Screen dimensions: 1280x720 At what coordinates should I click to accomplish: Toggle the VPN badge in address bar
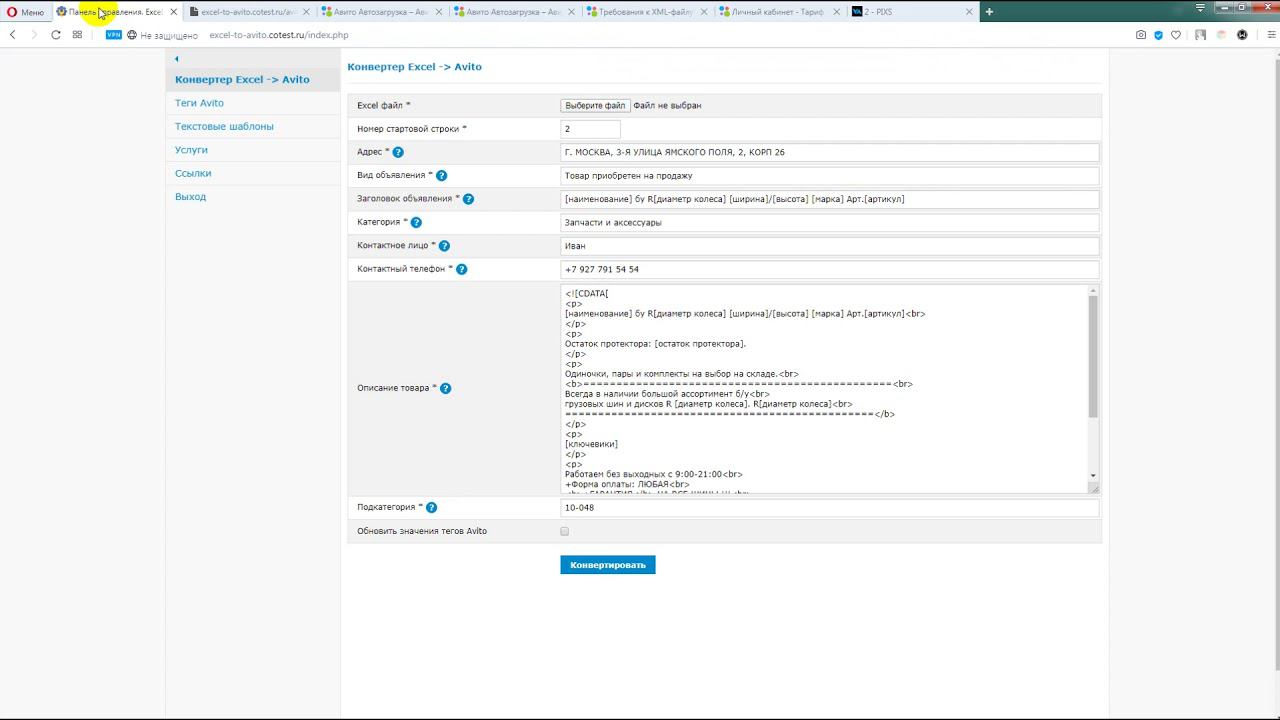[x=113, y=35]
